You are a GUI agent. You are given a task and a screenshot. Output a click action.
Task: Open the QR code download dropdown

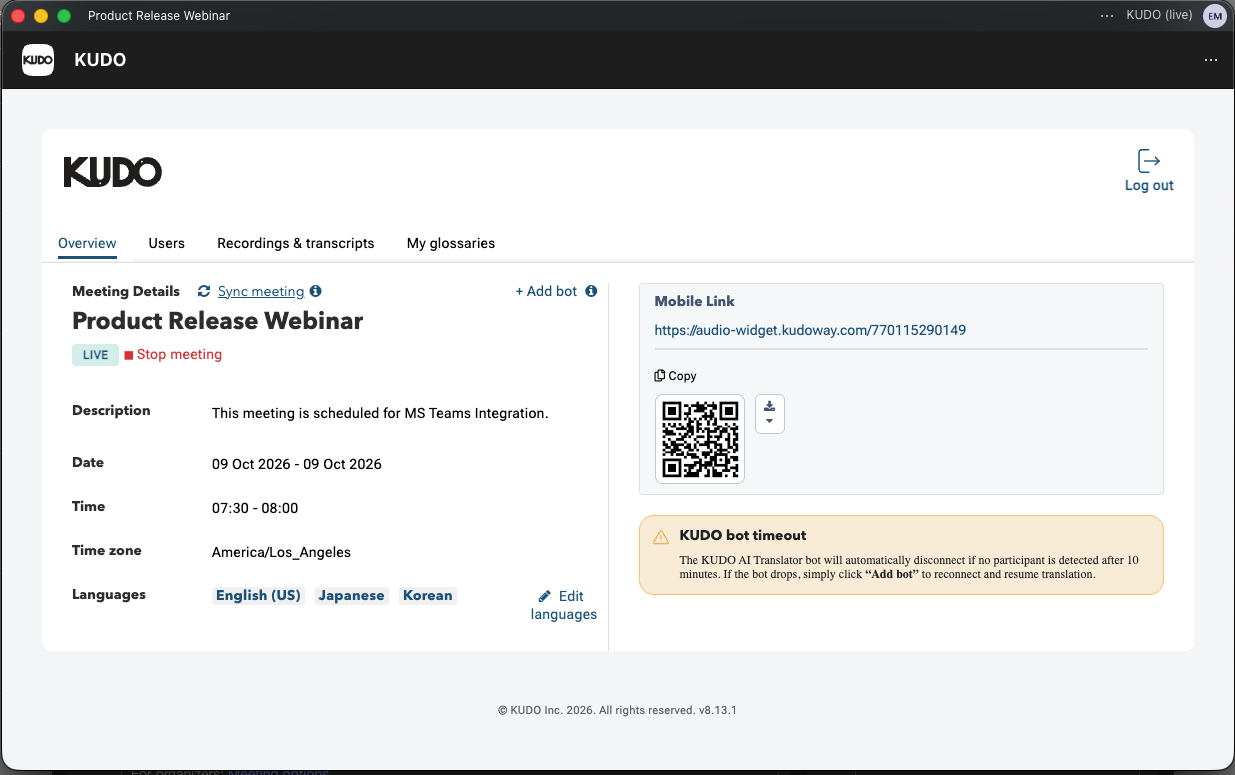tap(770, 413)
